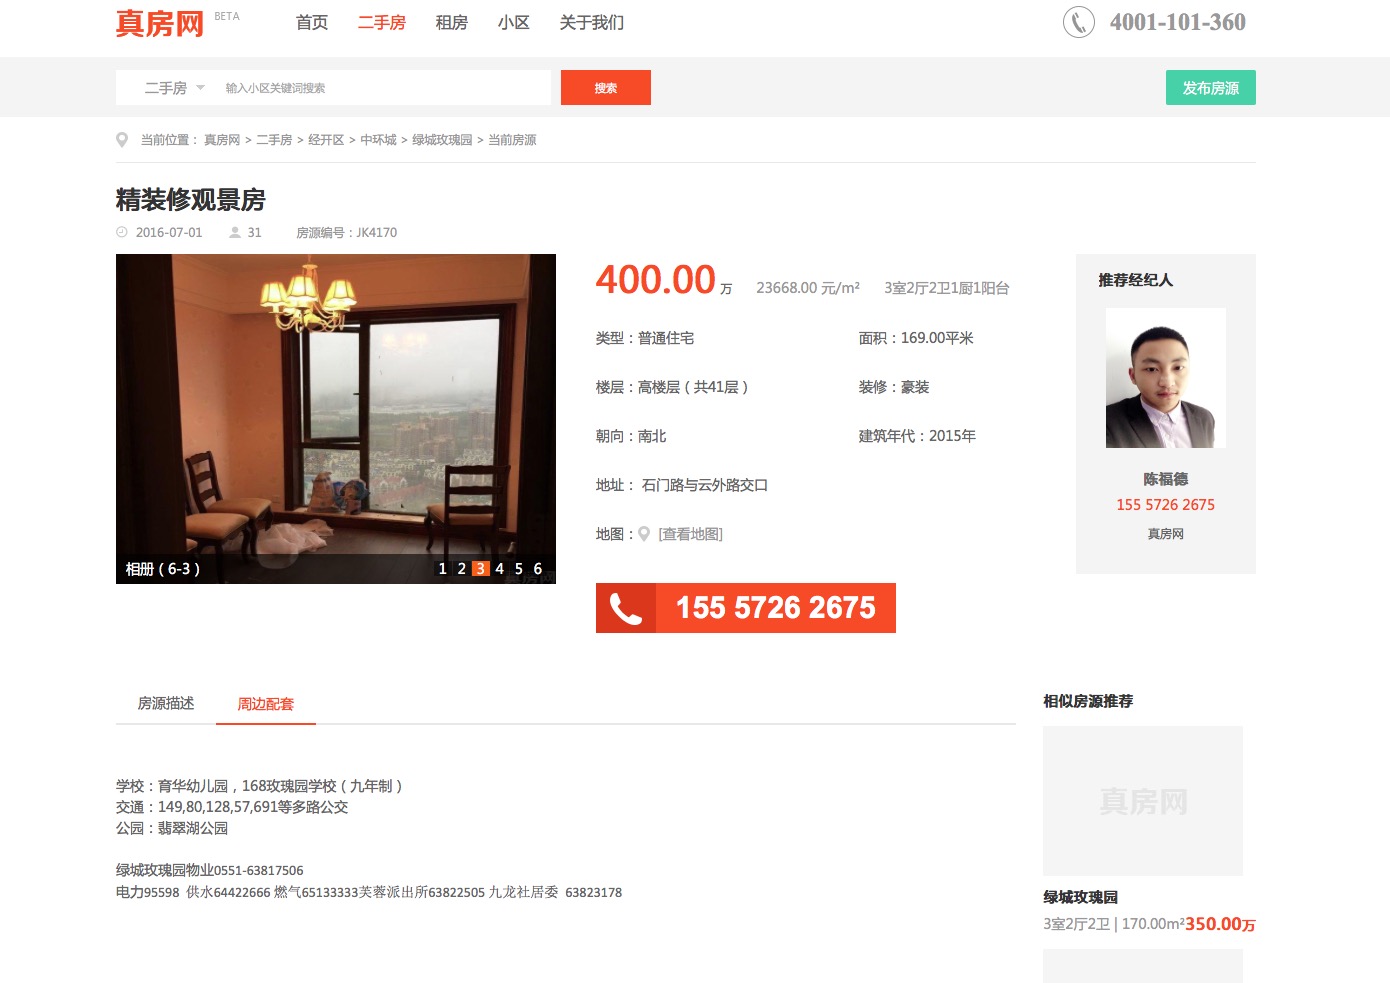Click layout text 3室2厅2卫1厨1阳台
Image resolution: width=1390 pixels, height=983 pixels.
click(947, 288)
